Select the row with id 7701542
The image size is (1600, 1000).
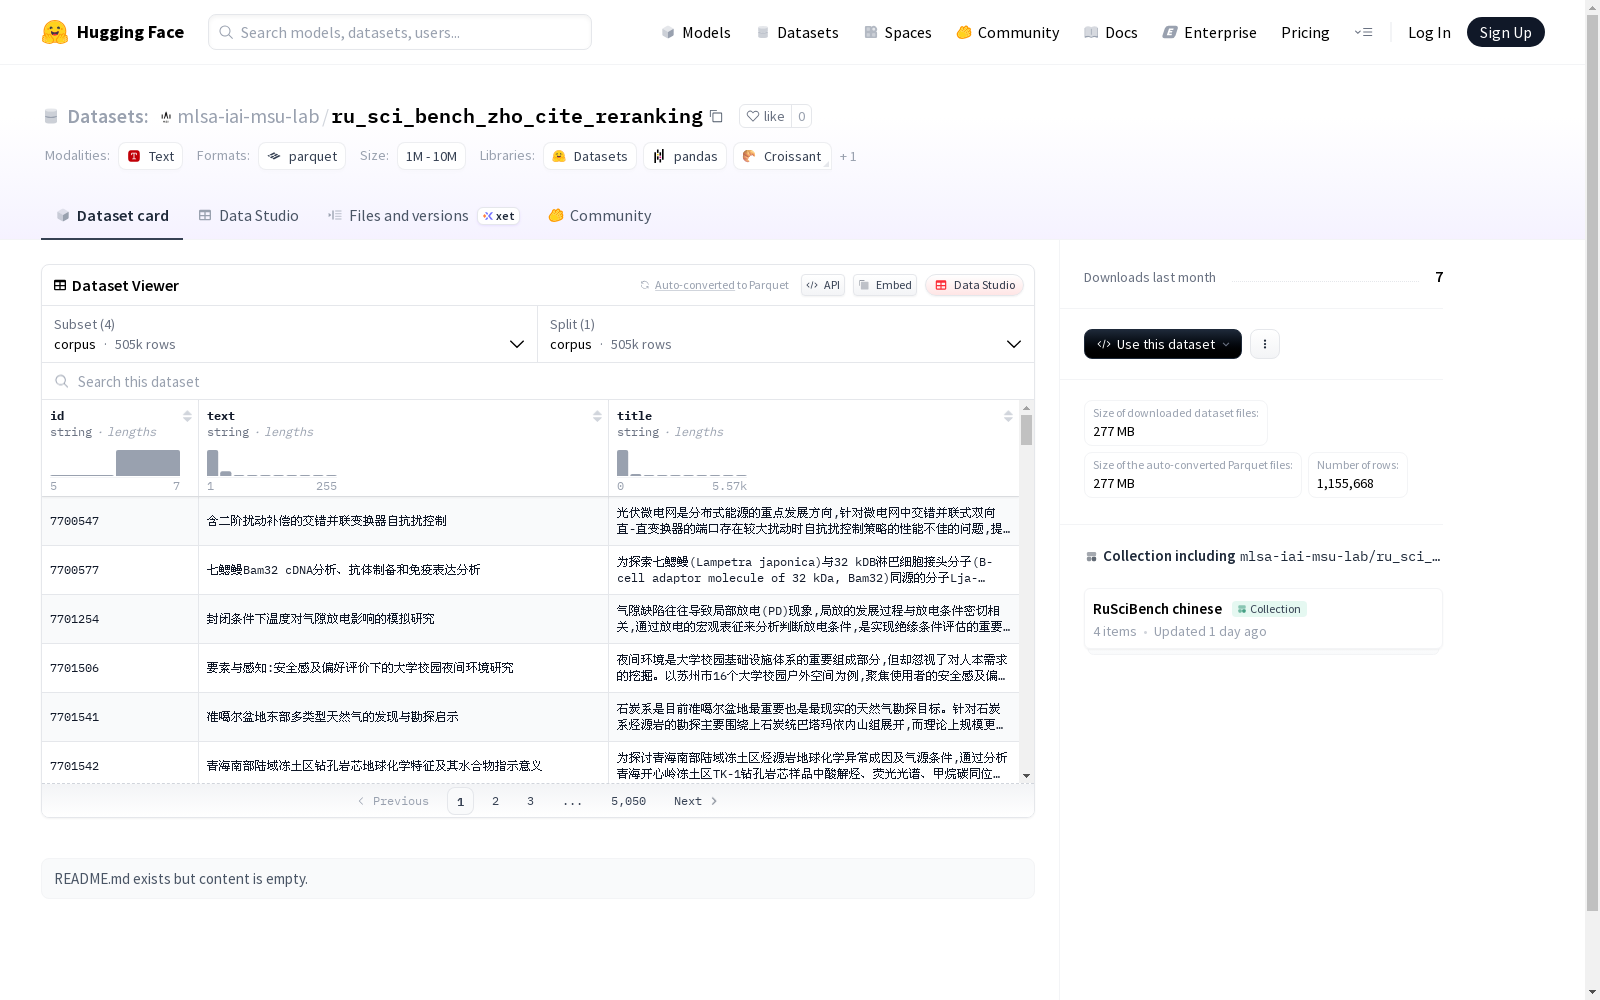pyautogui.click(x=530, y=763)
